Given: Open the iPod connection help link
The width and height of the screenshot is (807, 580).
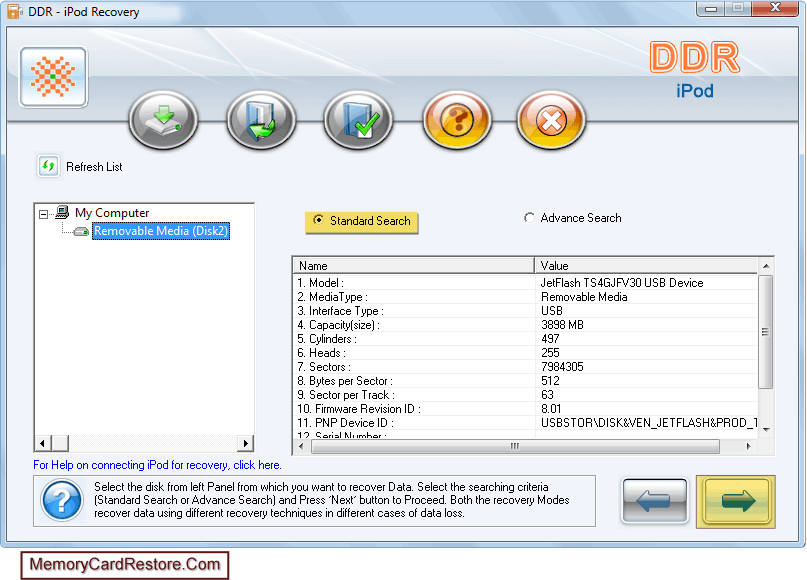Looking at the screenshot, I should point(157,465).
